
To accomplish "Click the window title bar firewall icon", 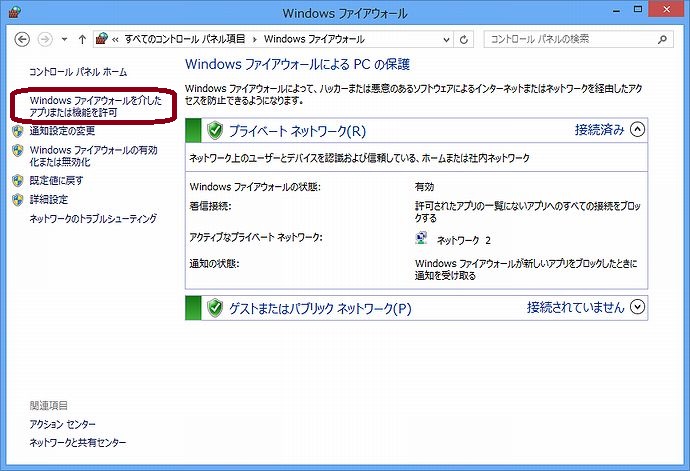I will (x=15, y=12).
